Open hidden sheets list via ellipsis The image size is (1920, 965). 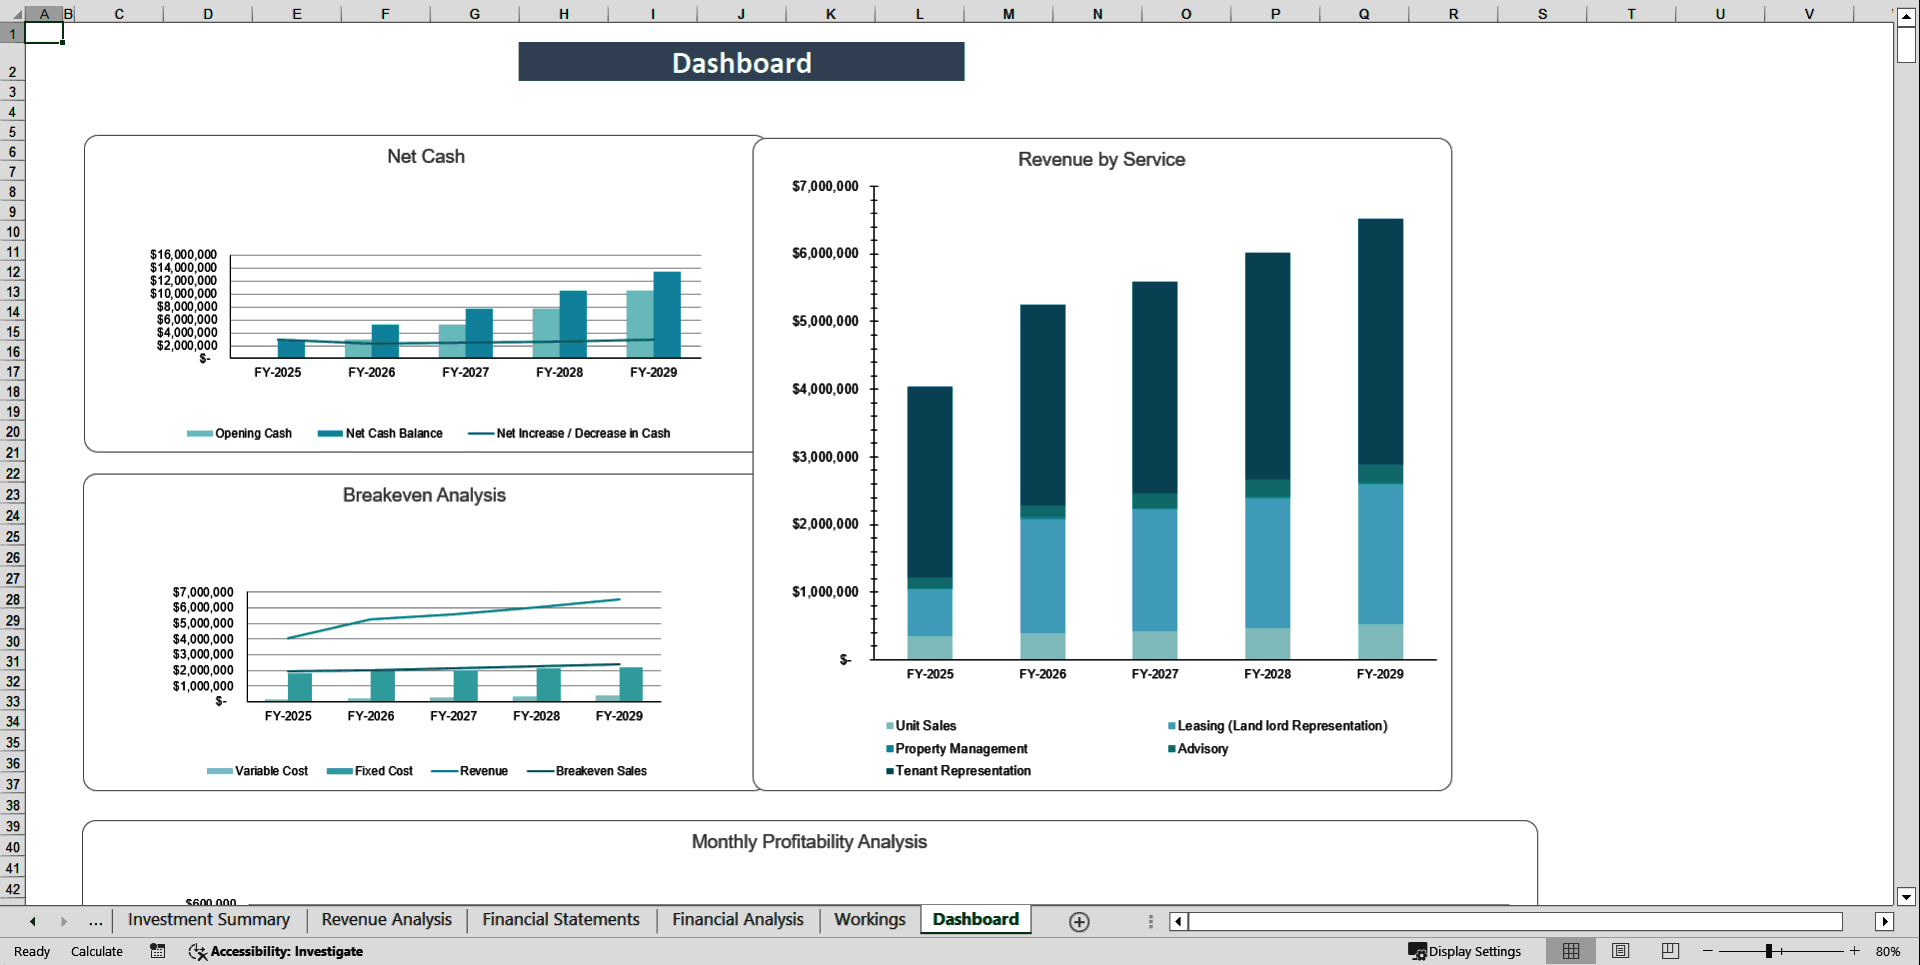click(x=95, y=921)
